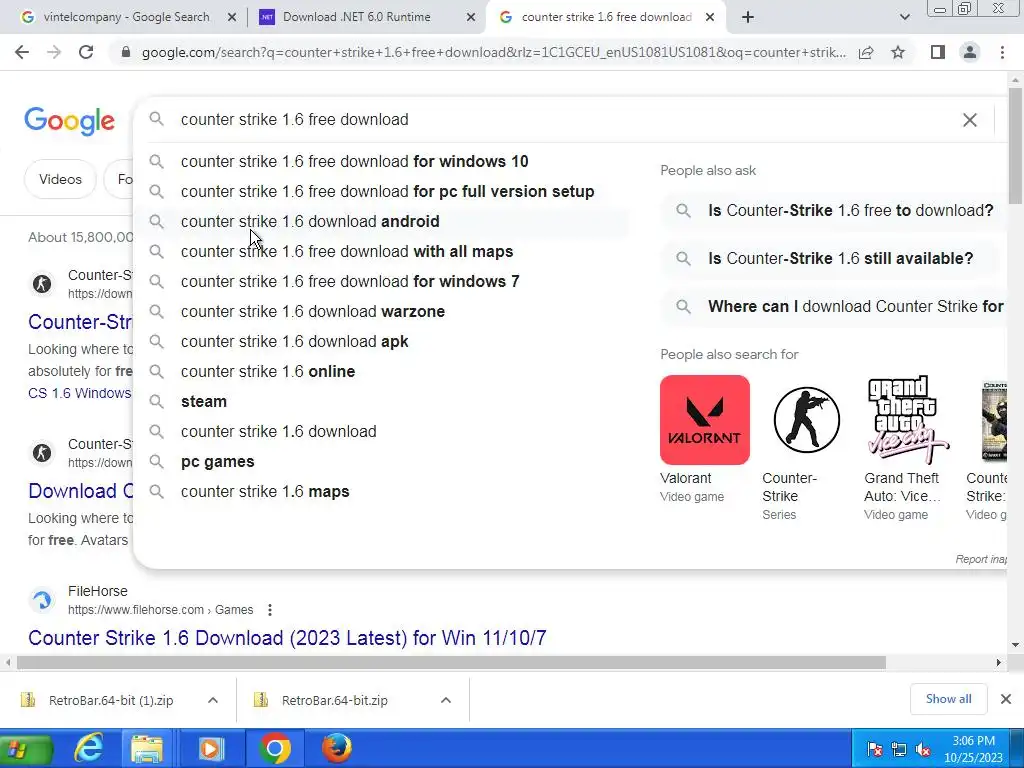Select suggestion 'download apk'
This screenshot has height=768, width=1024.
coord(382,342)
